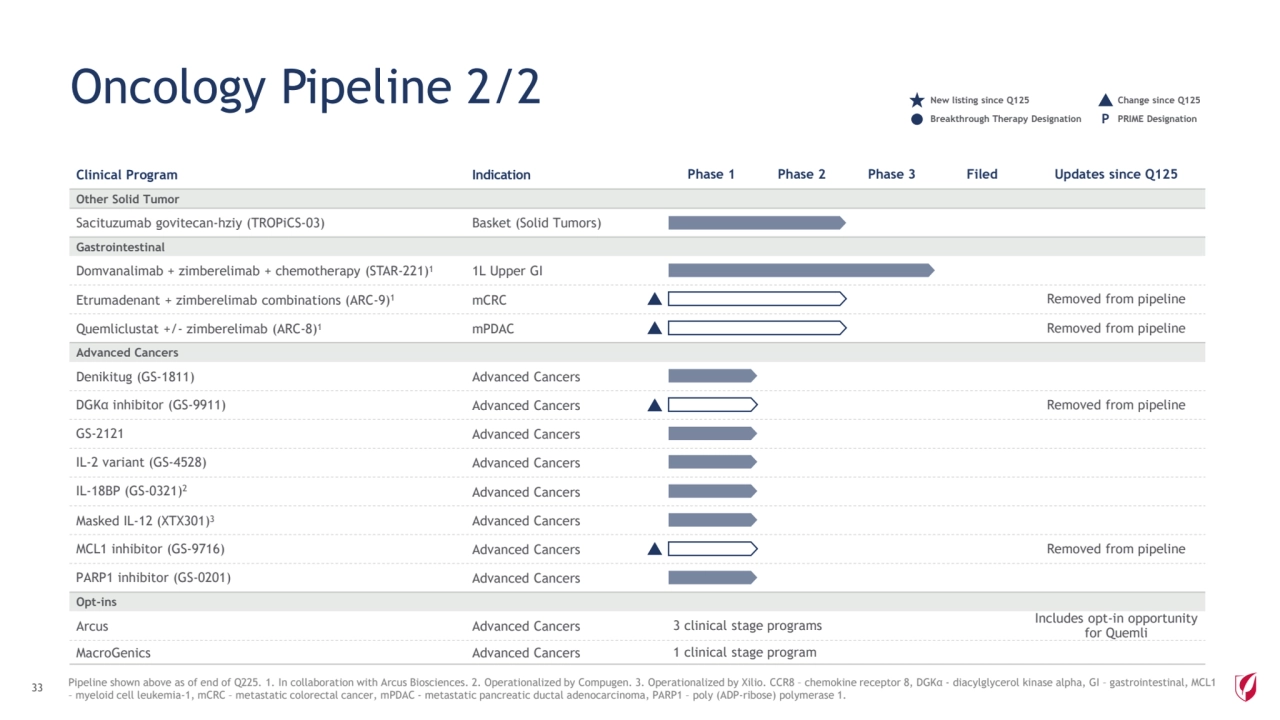
Task: Click the PARP1 inhibitor GS-0201 progress bar
Action: 712,577
